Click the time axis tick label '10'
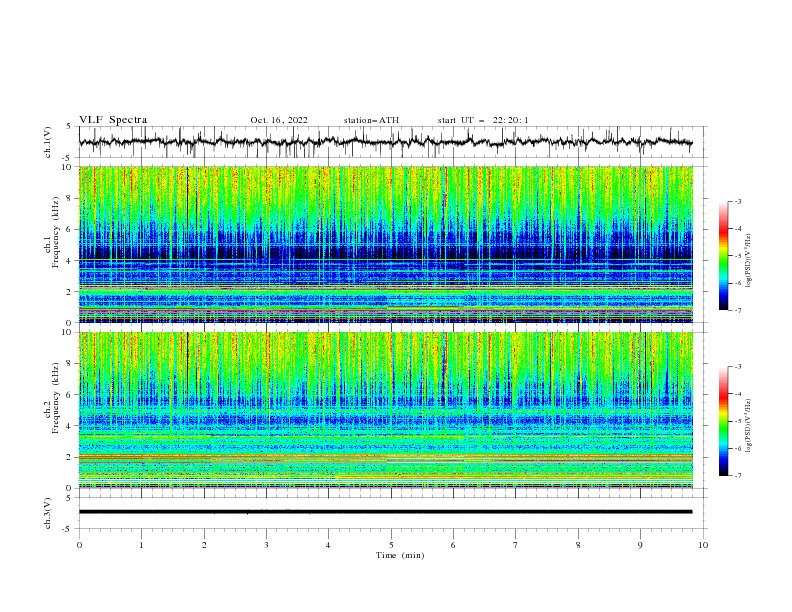Viewport: 792px width, 612px height. click(x=703, y=545)
